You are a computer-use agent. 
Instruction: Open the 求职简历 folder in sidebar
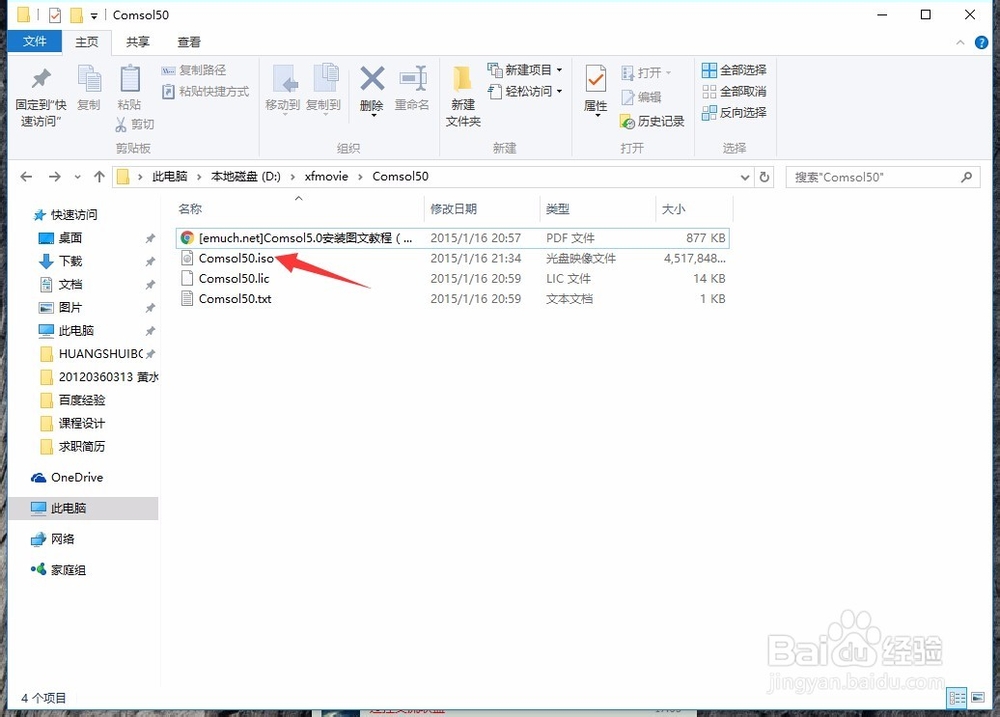pos(82,447)
